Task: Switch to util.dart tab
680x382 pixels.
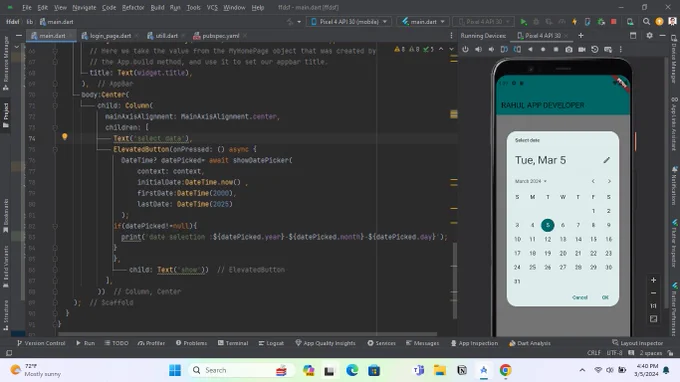Action: (x=166, y=36)
